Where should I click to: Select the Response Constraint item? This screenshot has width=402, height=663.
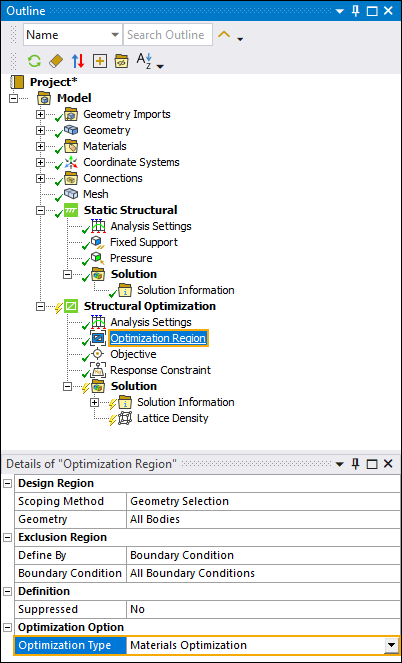coord(160,370)
